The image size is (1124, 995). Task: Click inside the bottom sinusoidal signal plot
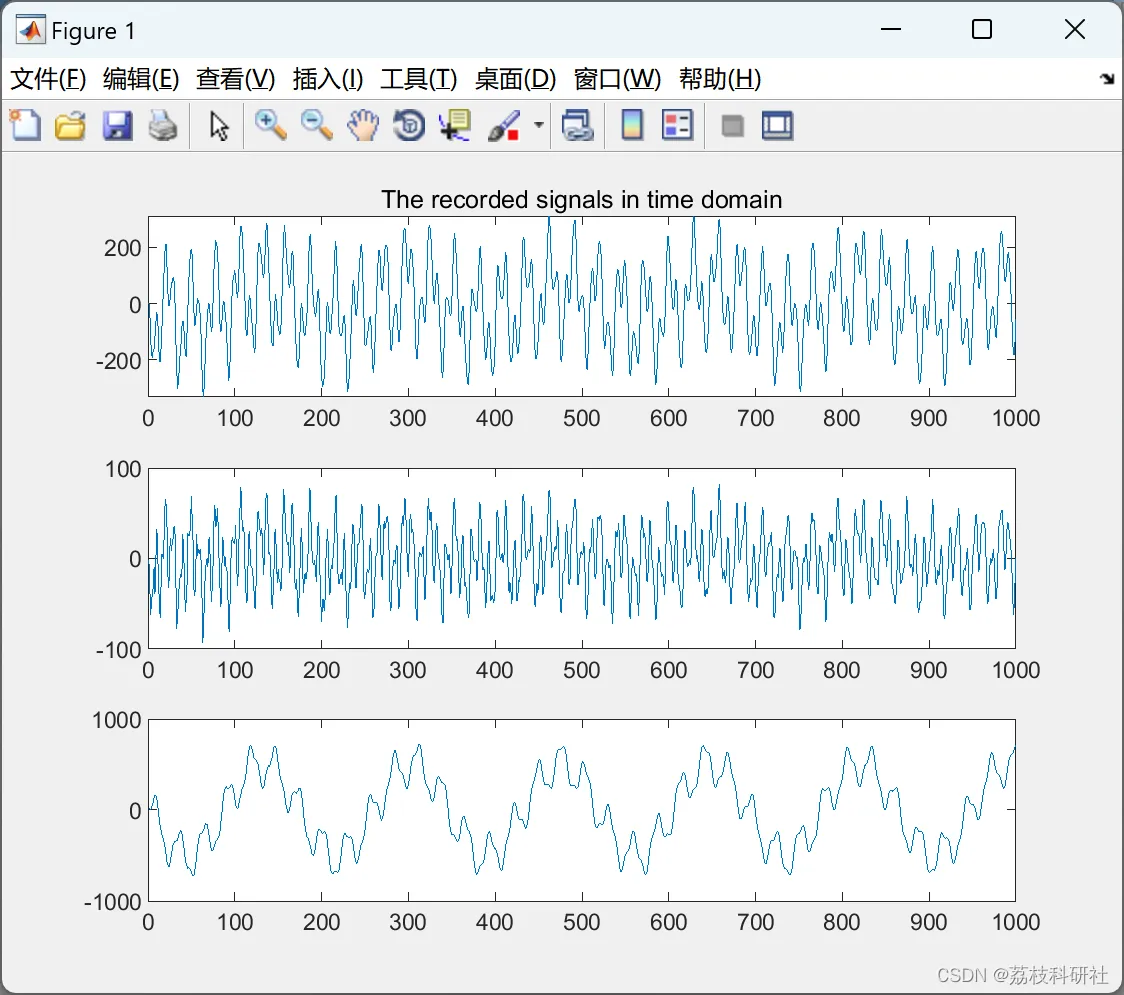tap(581, 810)
